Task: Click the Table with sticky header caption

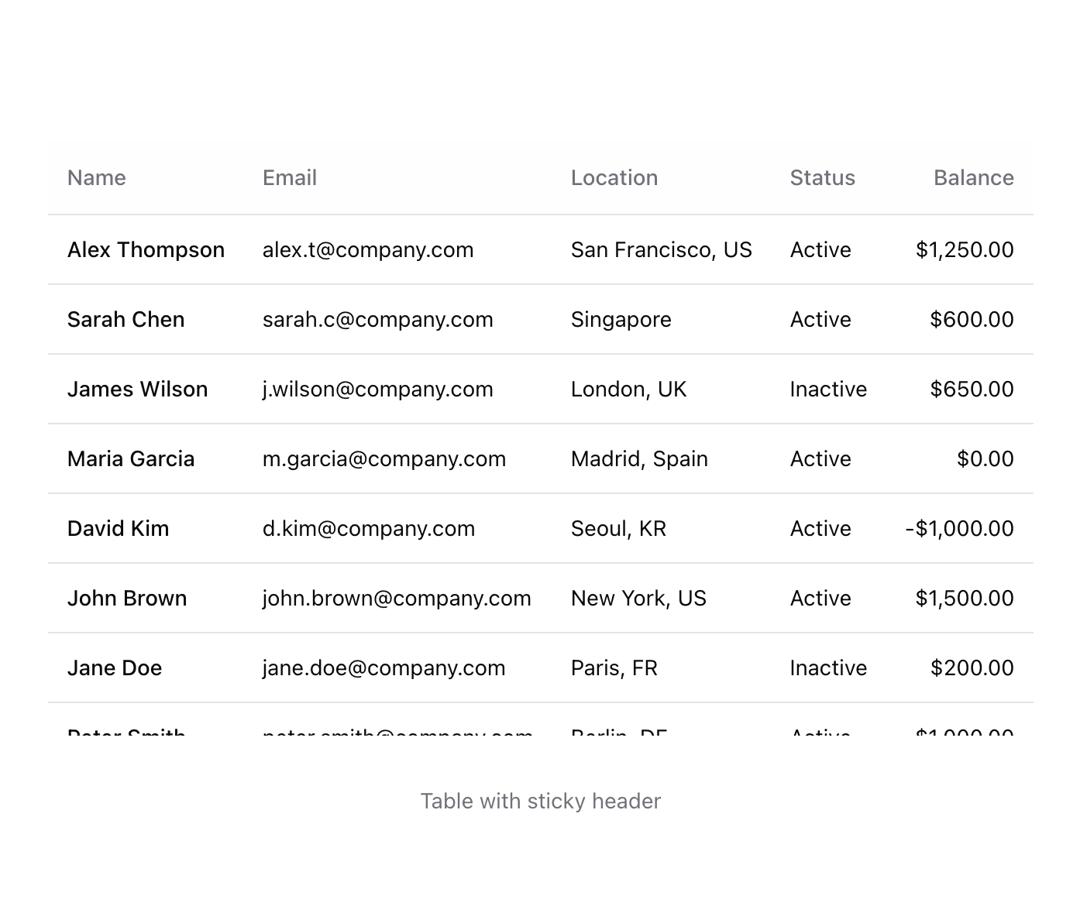Action: click(x=541, y=801)
